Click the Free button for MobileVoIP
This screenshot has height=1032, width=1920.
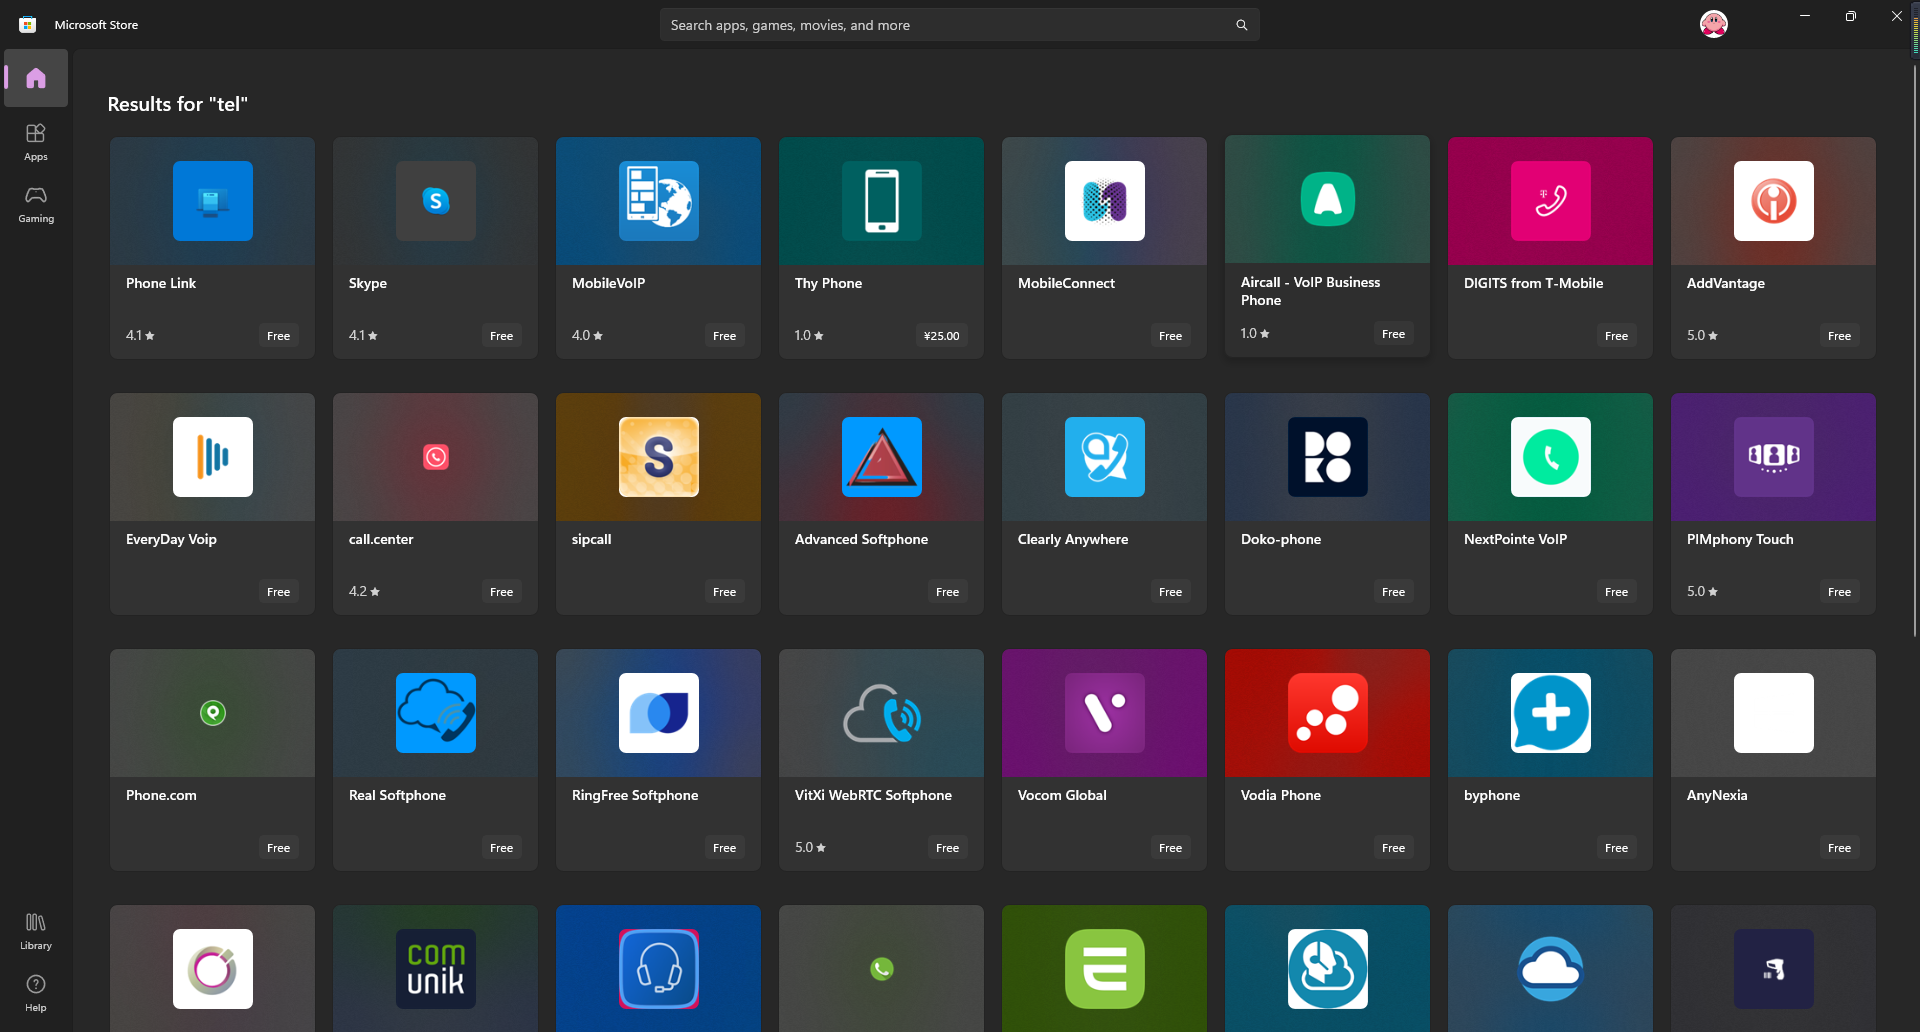[x=725, y=336]
